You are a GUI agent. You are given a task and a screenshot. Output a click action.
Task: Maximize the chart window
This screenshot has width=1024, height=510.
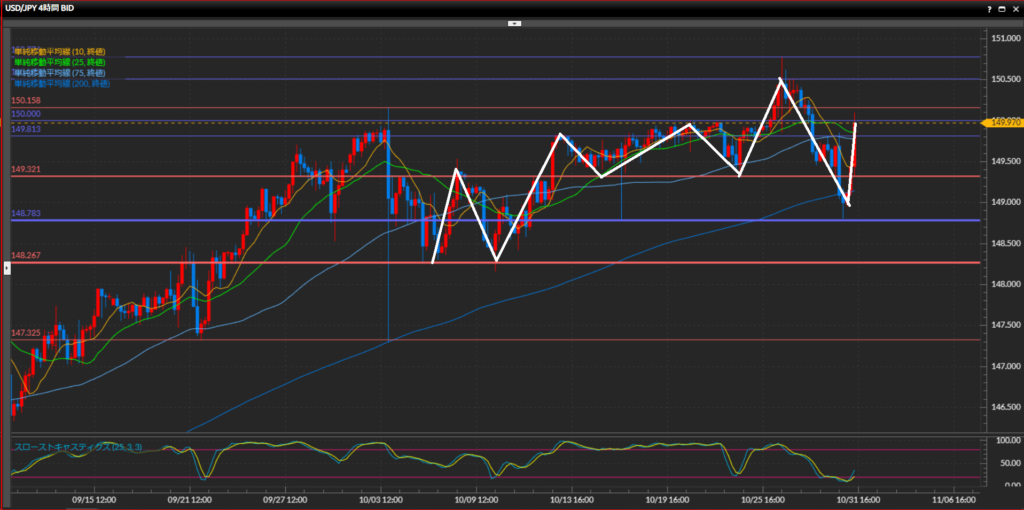pos(1001,8)
